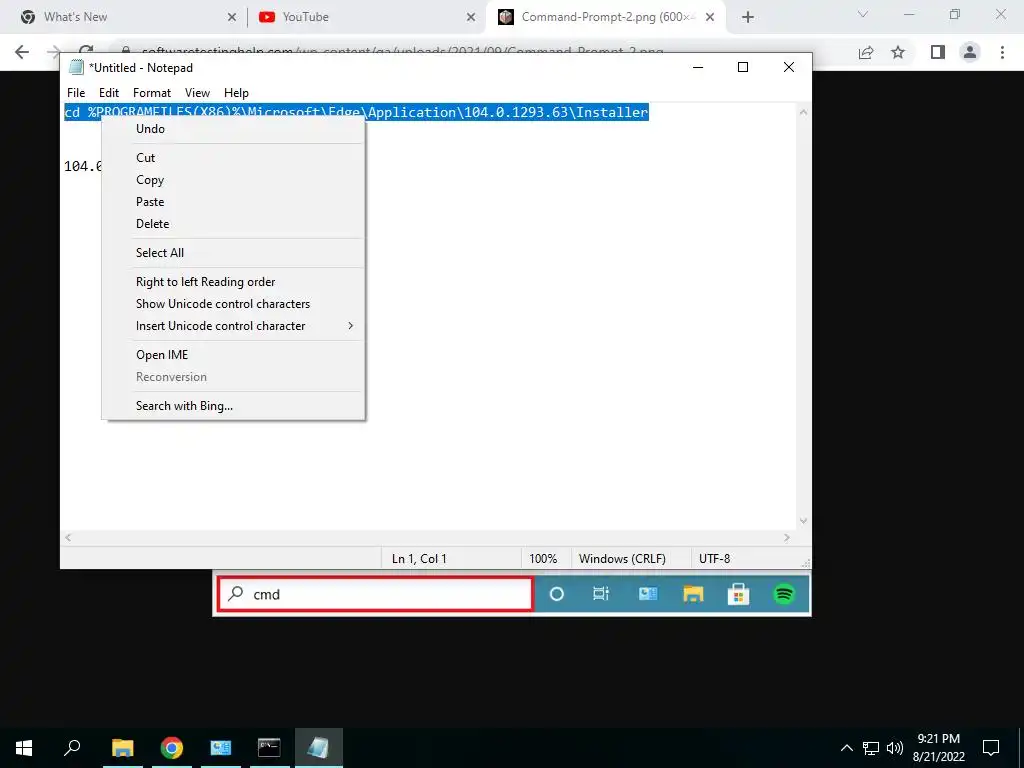Go back in the Chrome browser
Viewport: 1024px width, 768px height.
(22, 52)
